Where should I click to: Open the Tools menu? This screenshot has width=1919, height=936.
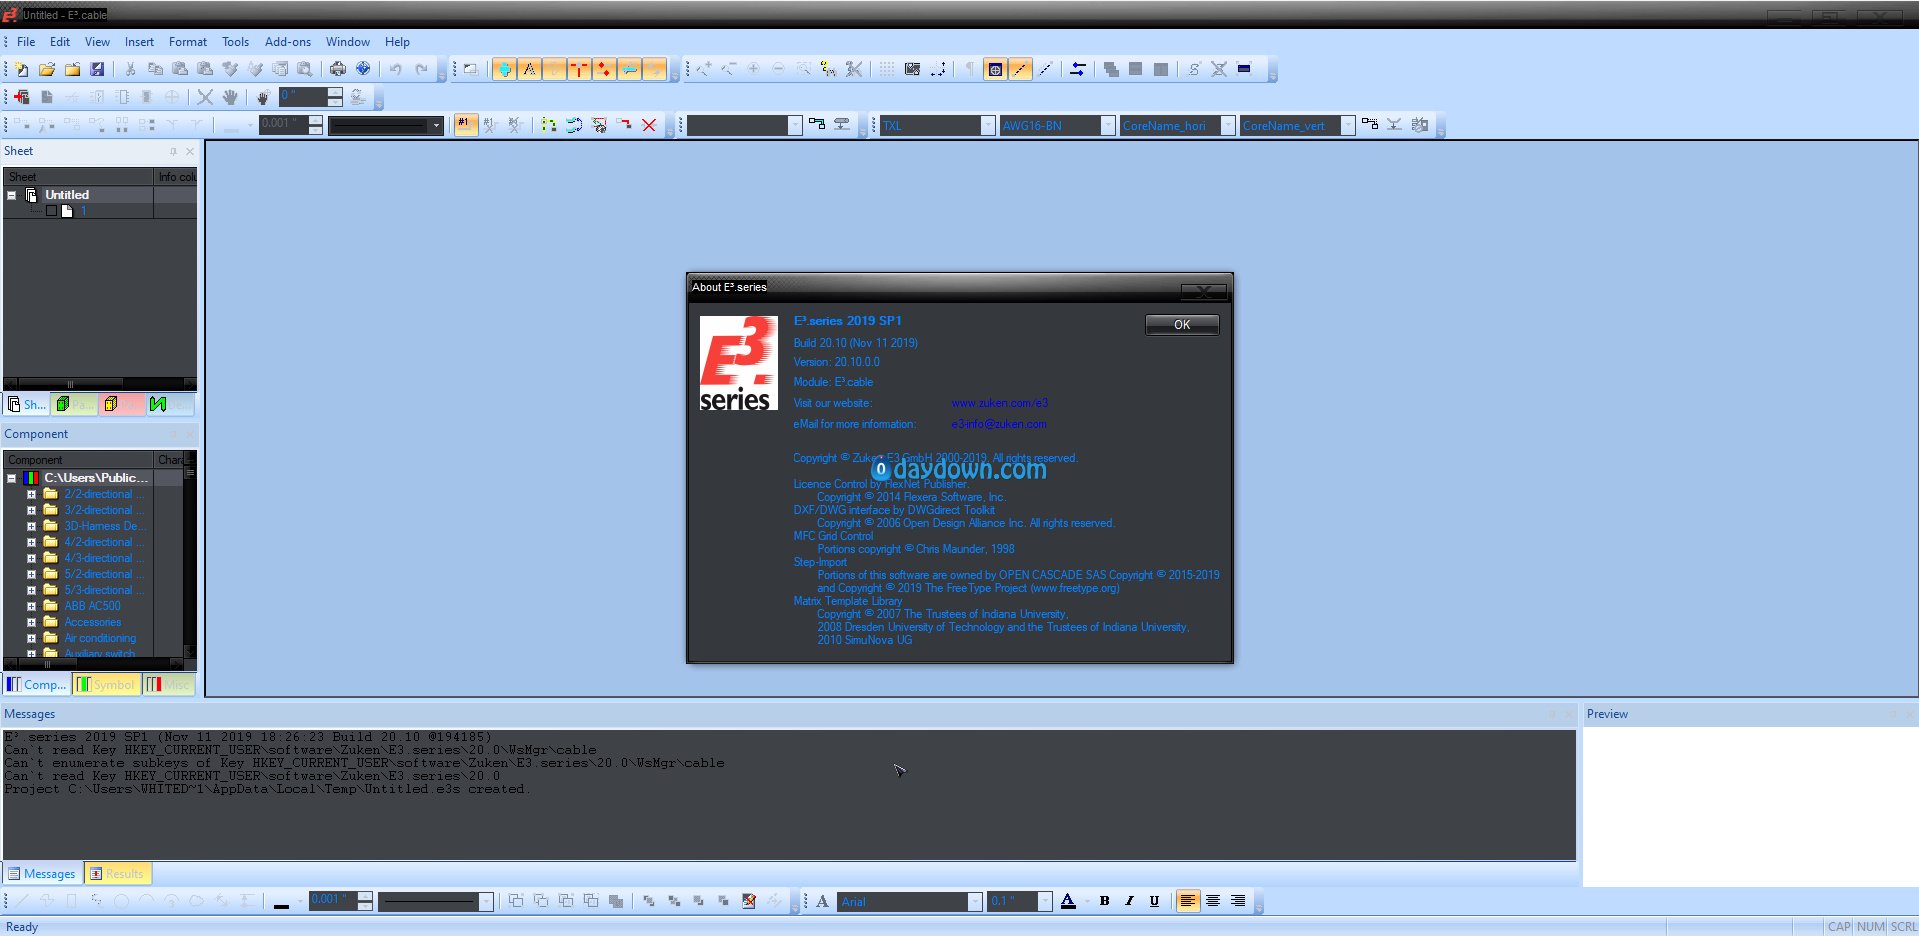tap(236, 42)
